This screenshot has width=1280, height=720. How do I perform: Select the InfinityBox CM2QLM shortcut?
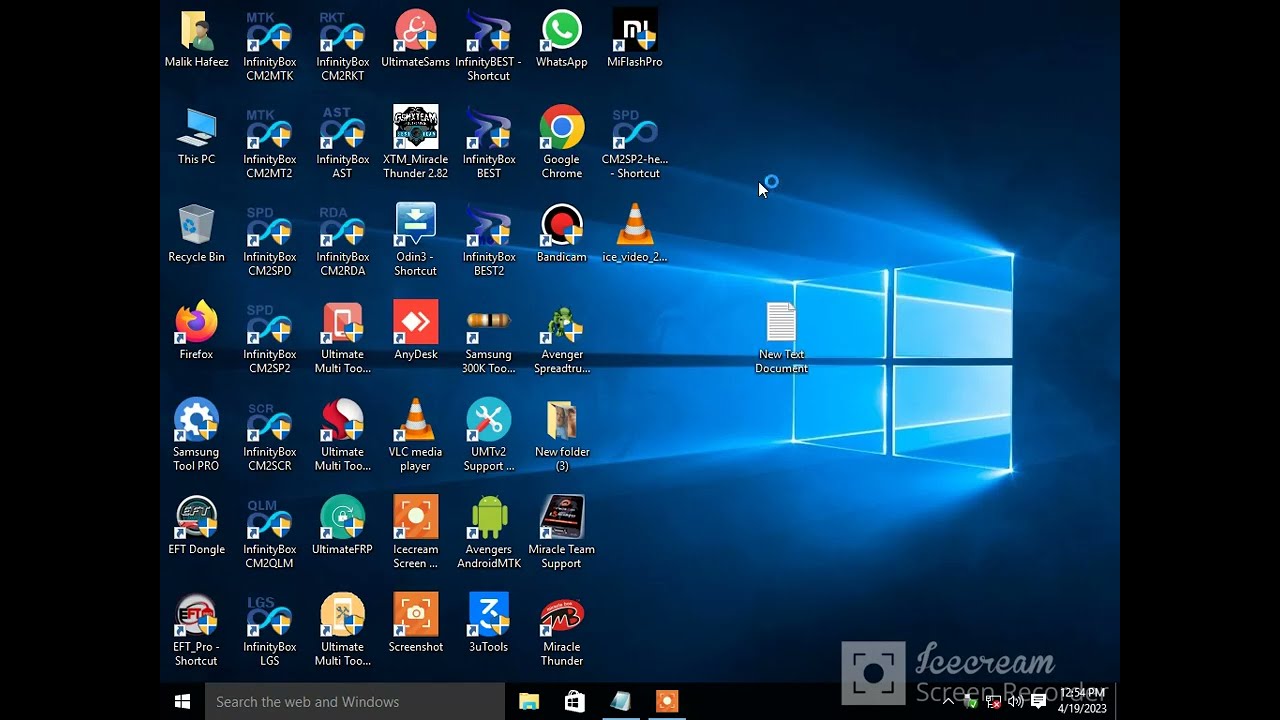[x=269, y=533]
